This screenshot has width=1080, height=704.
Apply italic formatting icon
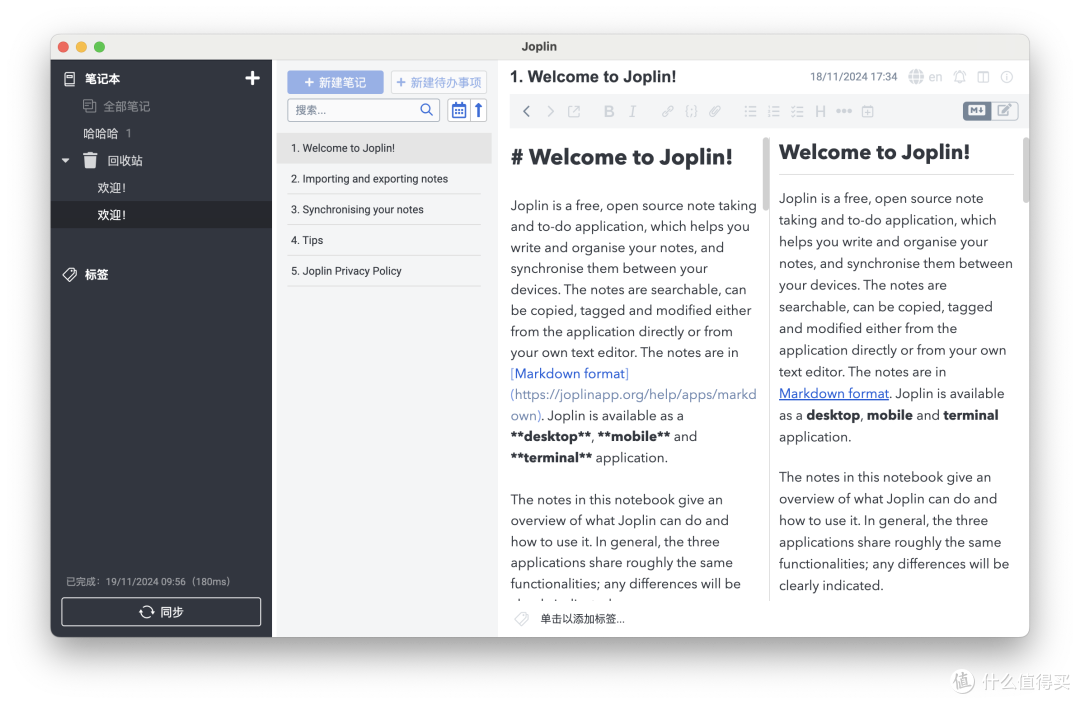coord(632,111)
